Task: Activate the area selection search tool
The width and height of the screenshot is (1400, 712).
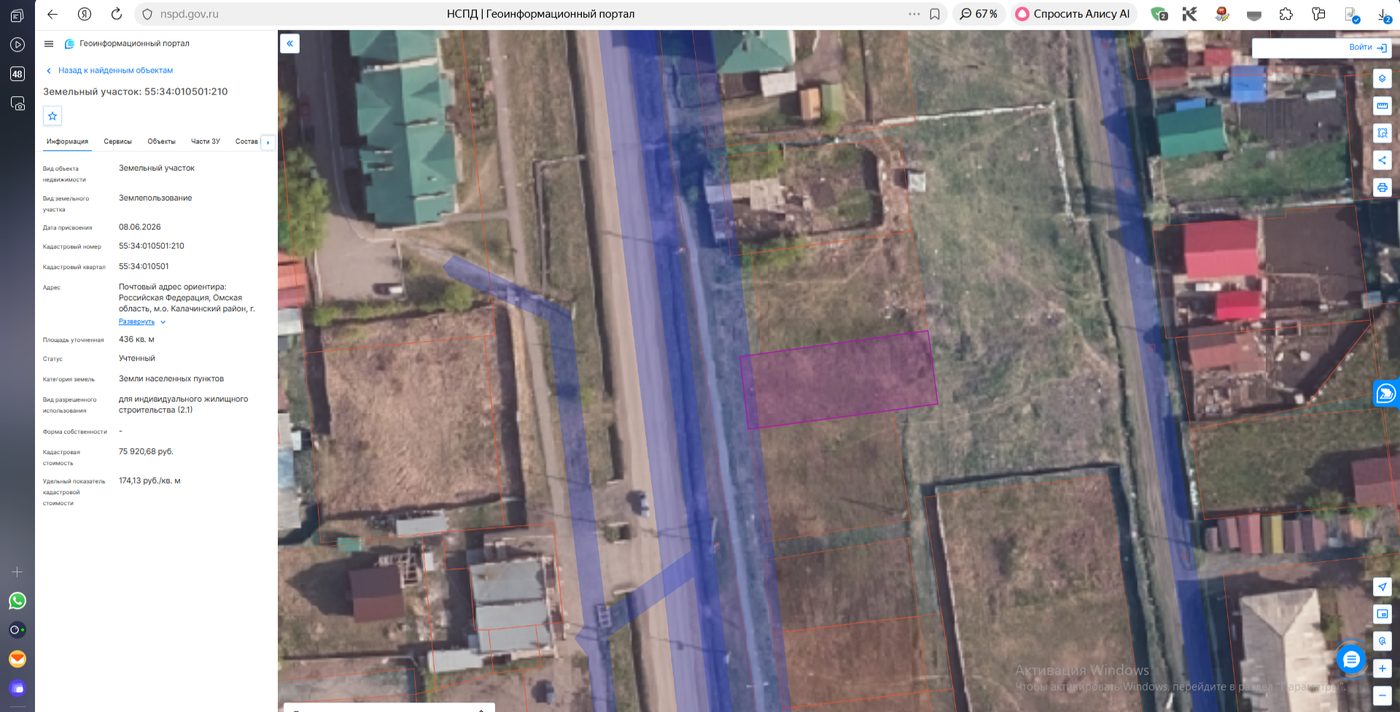Action: point(1383,132)
